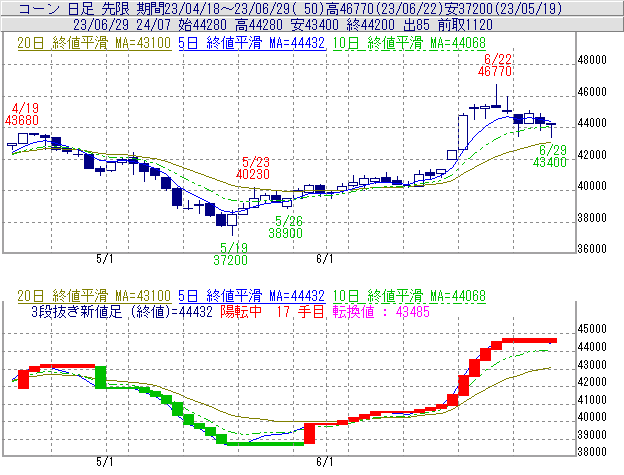This screenshot has height=475, width=624.
Task: Click the 45000 label on lower price axis
Action: point(592,329)
